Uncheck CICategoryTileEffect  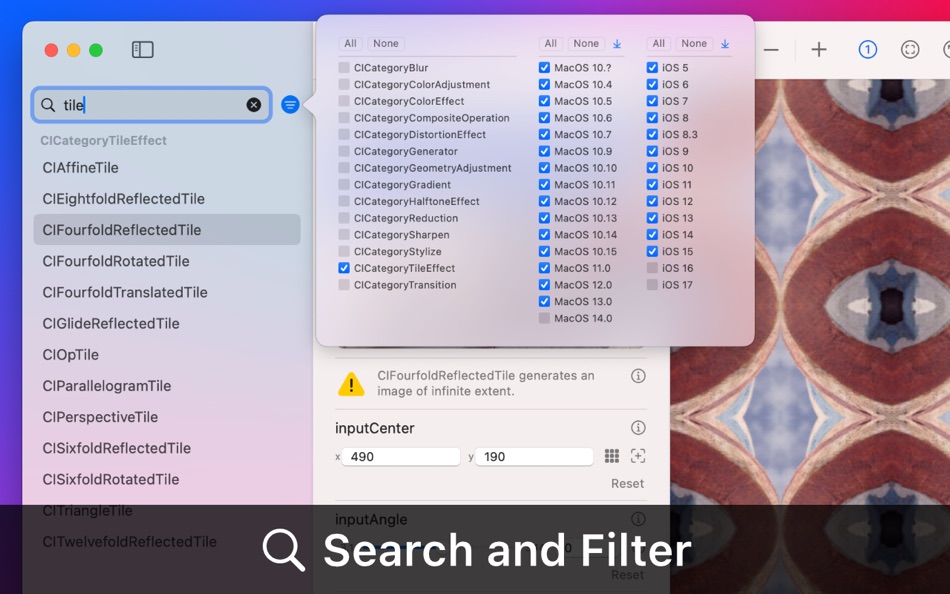pos(344,268)
